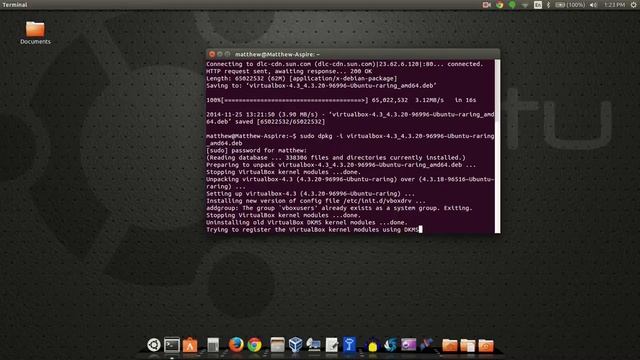
Task: Click the 'Preparing to unpack virtualbox' line
Action: (x=341, y=165)
